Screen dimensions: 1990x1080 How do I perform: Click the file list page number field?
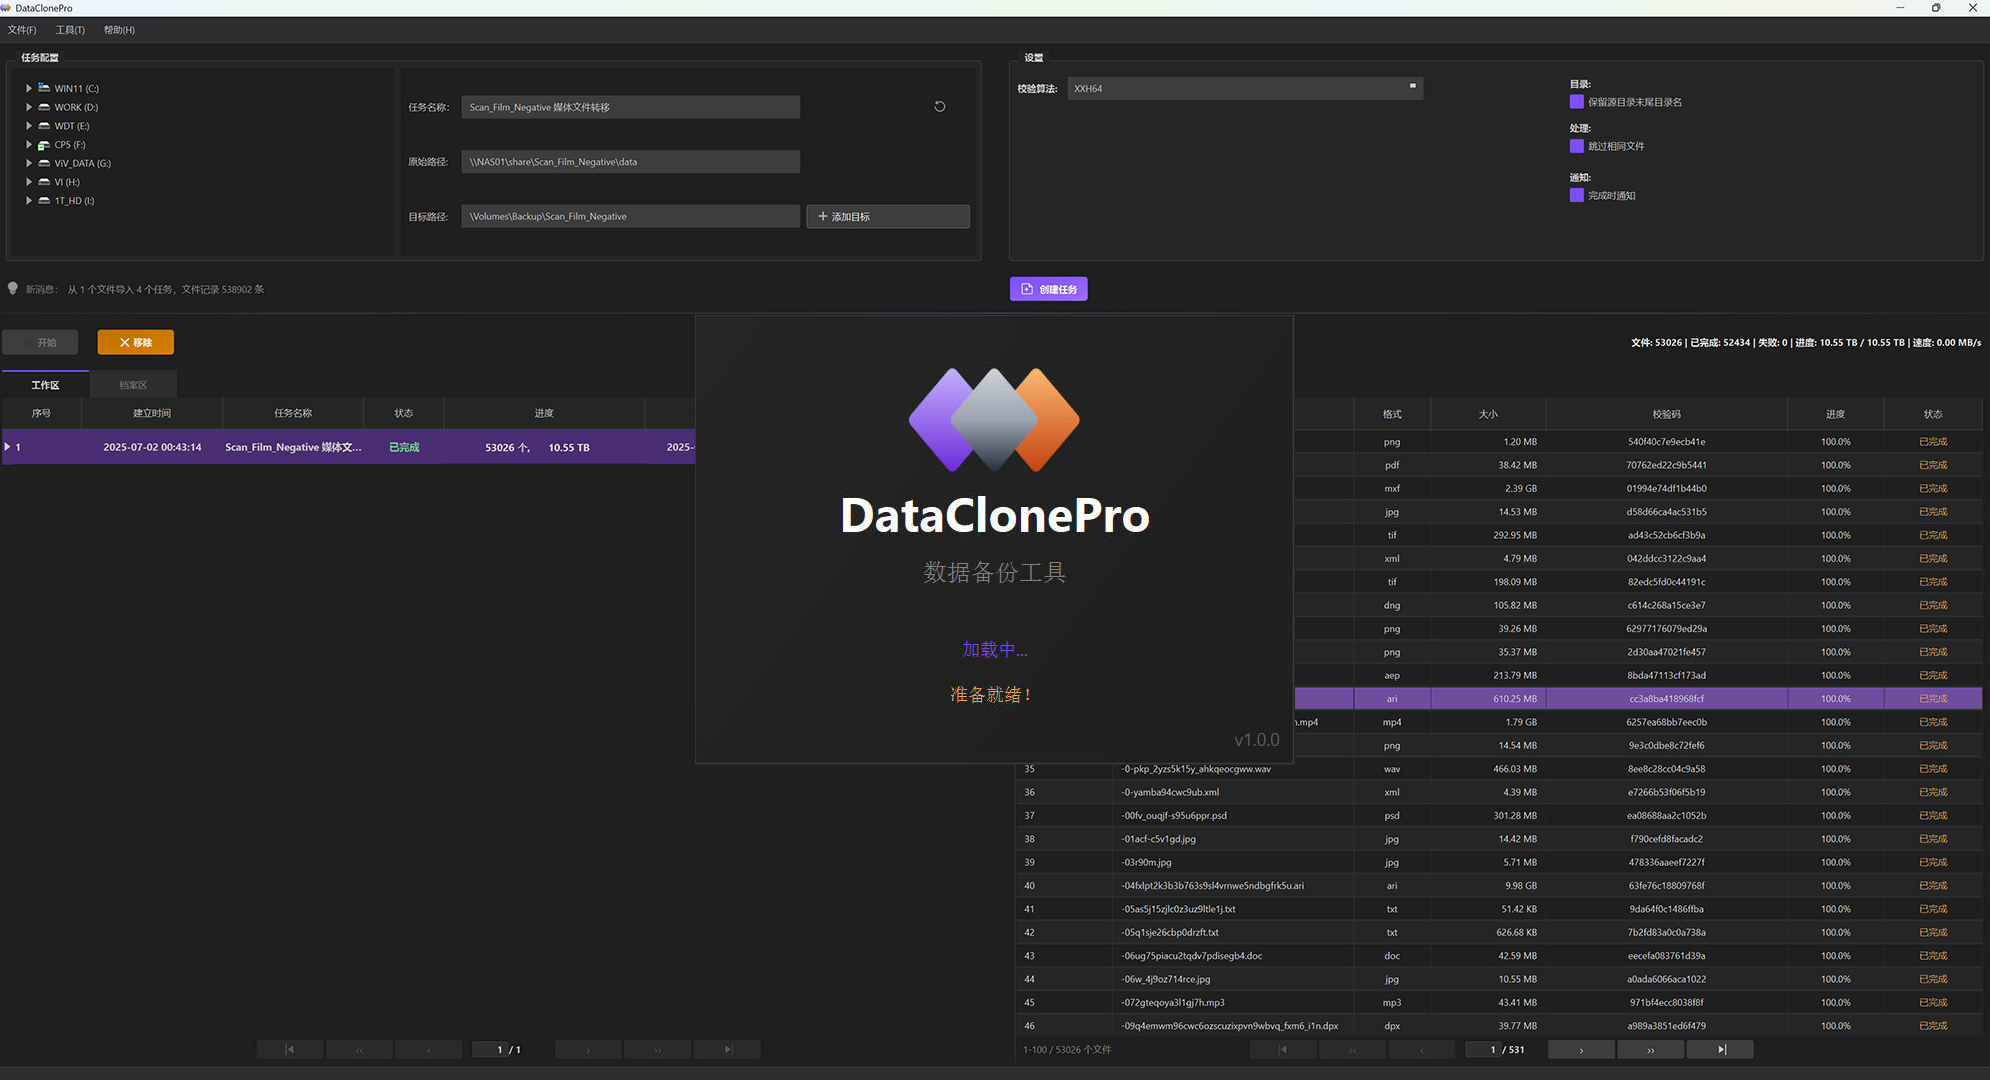[x=1482, y=1049]
